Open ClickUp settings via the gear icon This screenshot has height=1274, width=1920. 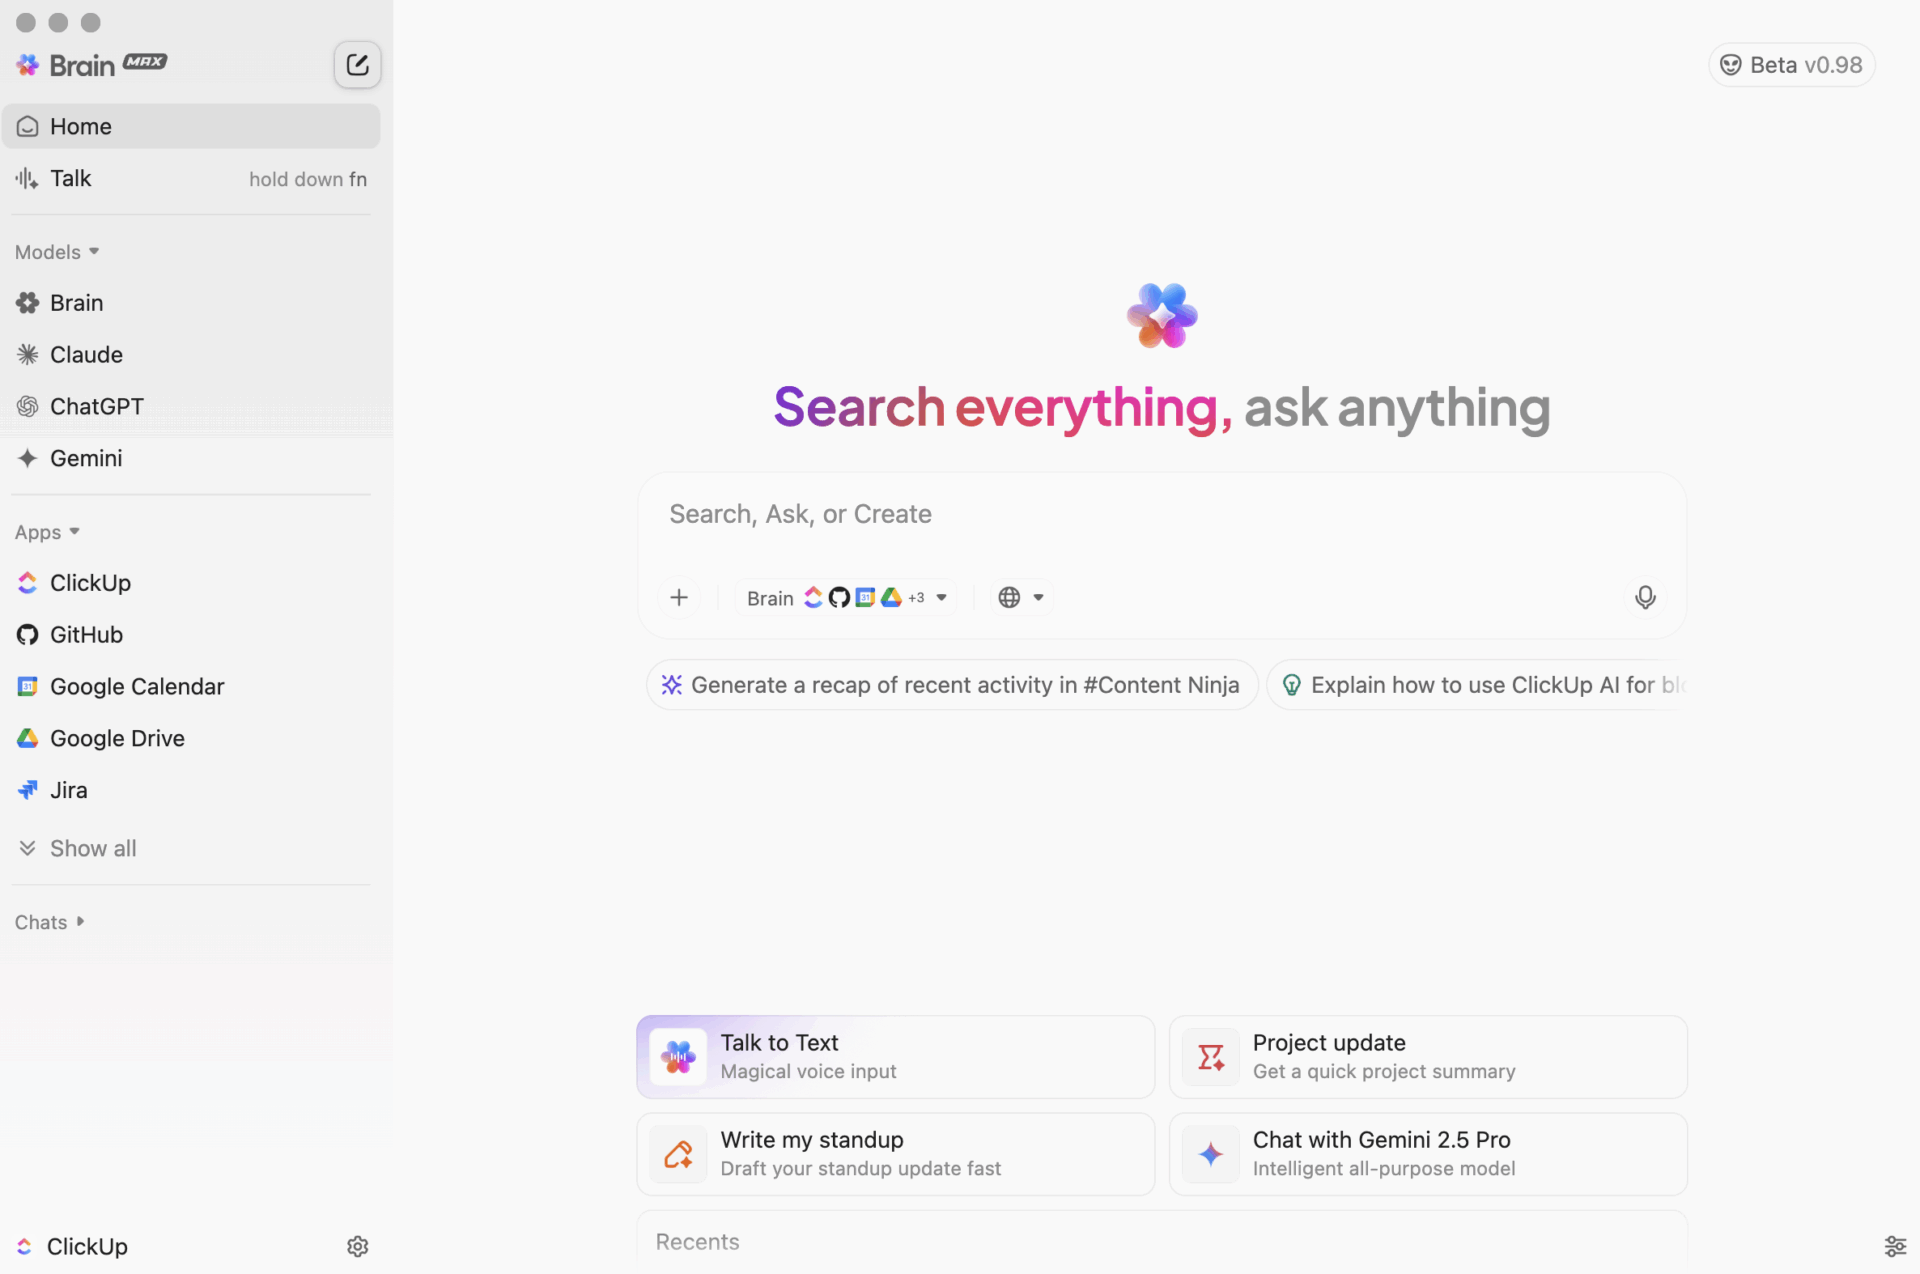click(357, 1246)
